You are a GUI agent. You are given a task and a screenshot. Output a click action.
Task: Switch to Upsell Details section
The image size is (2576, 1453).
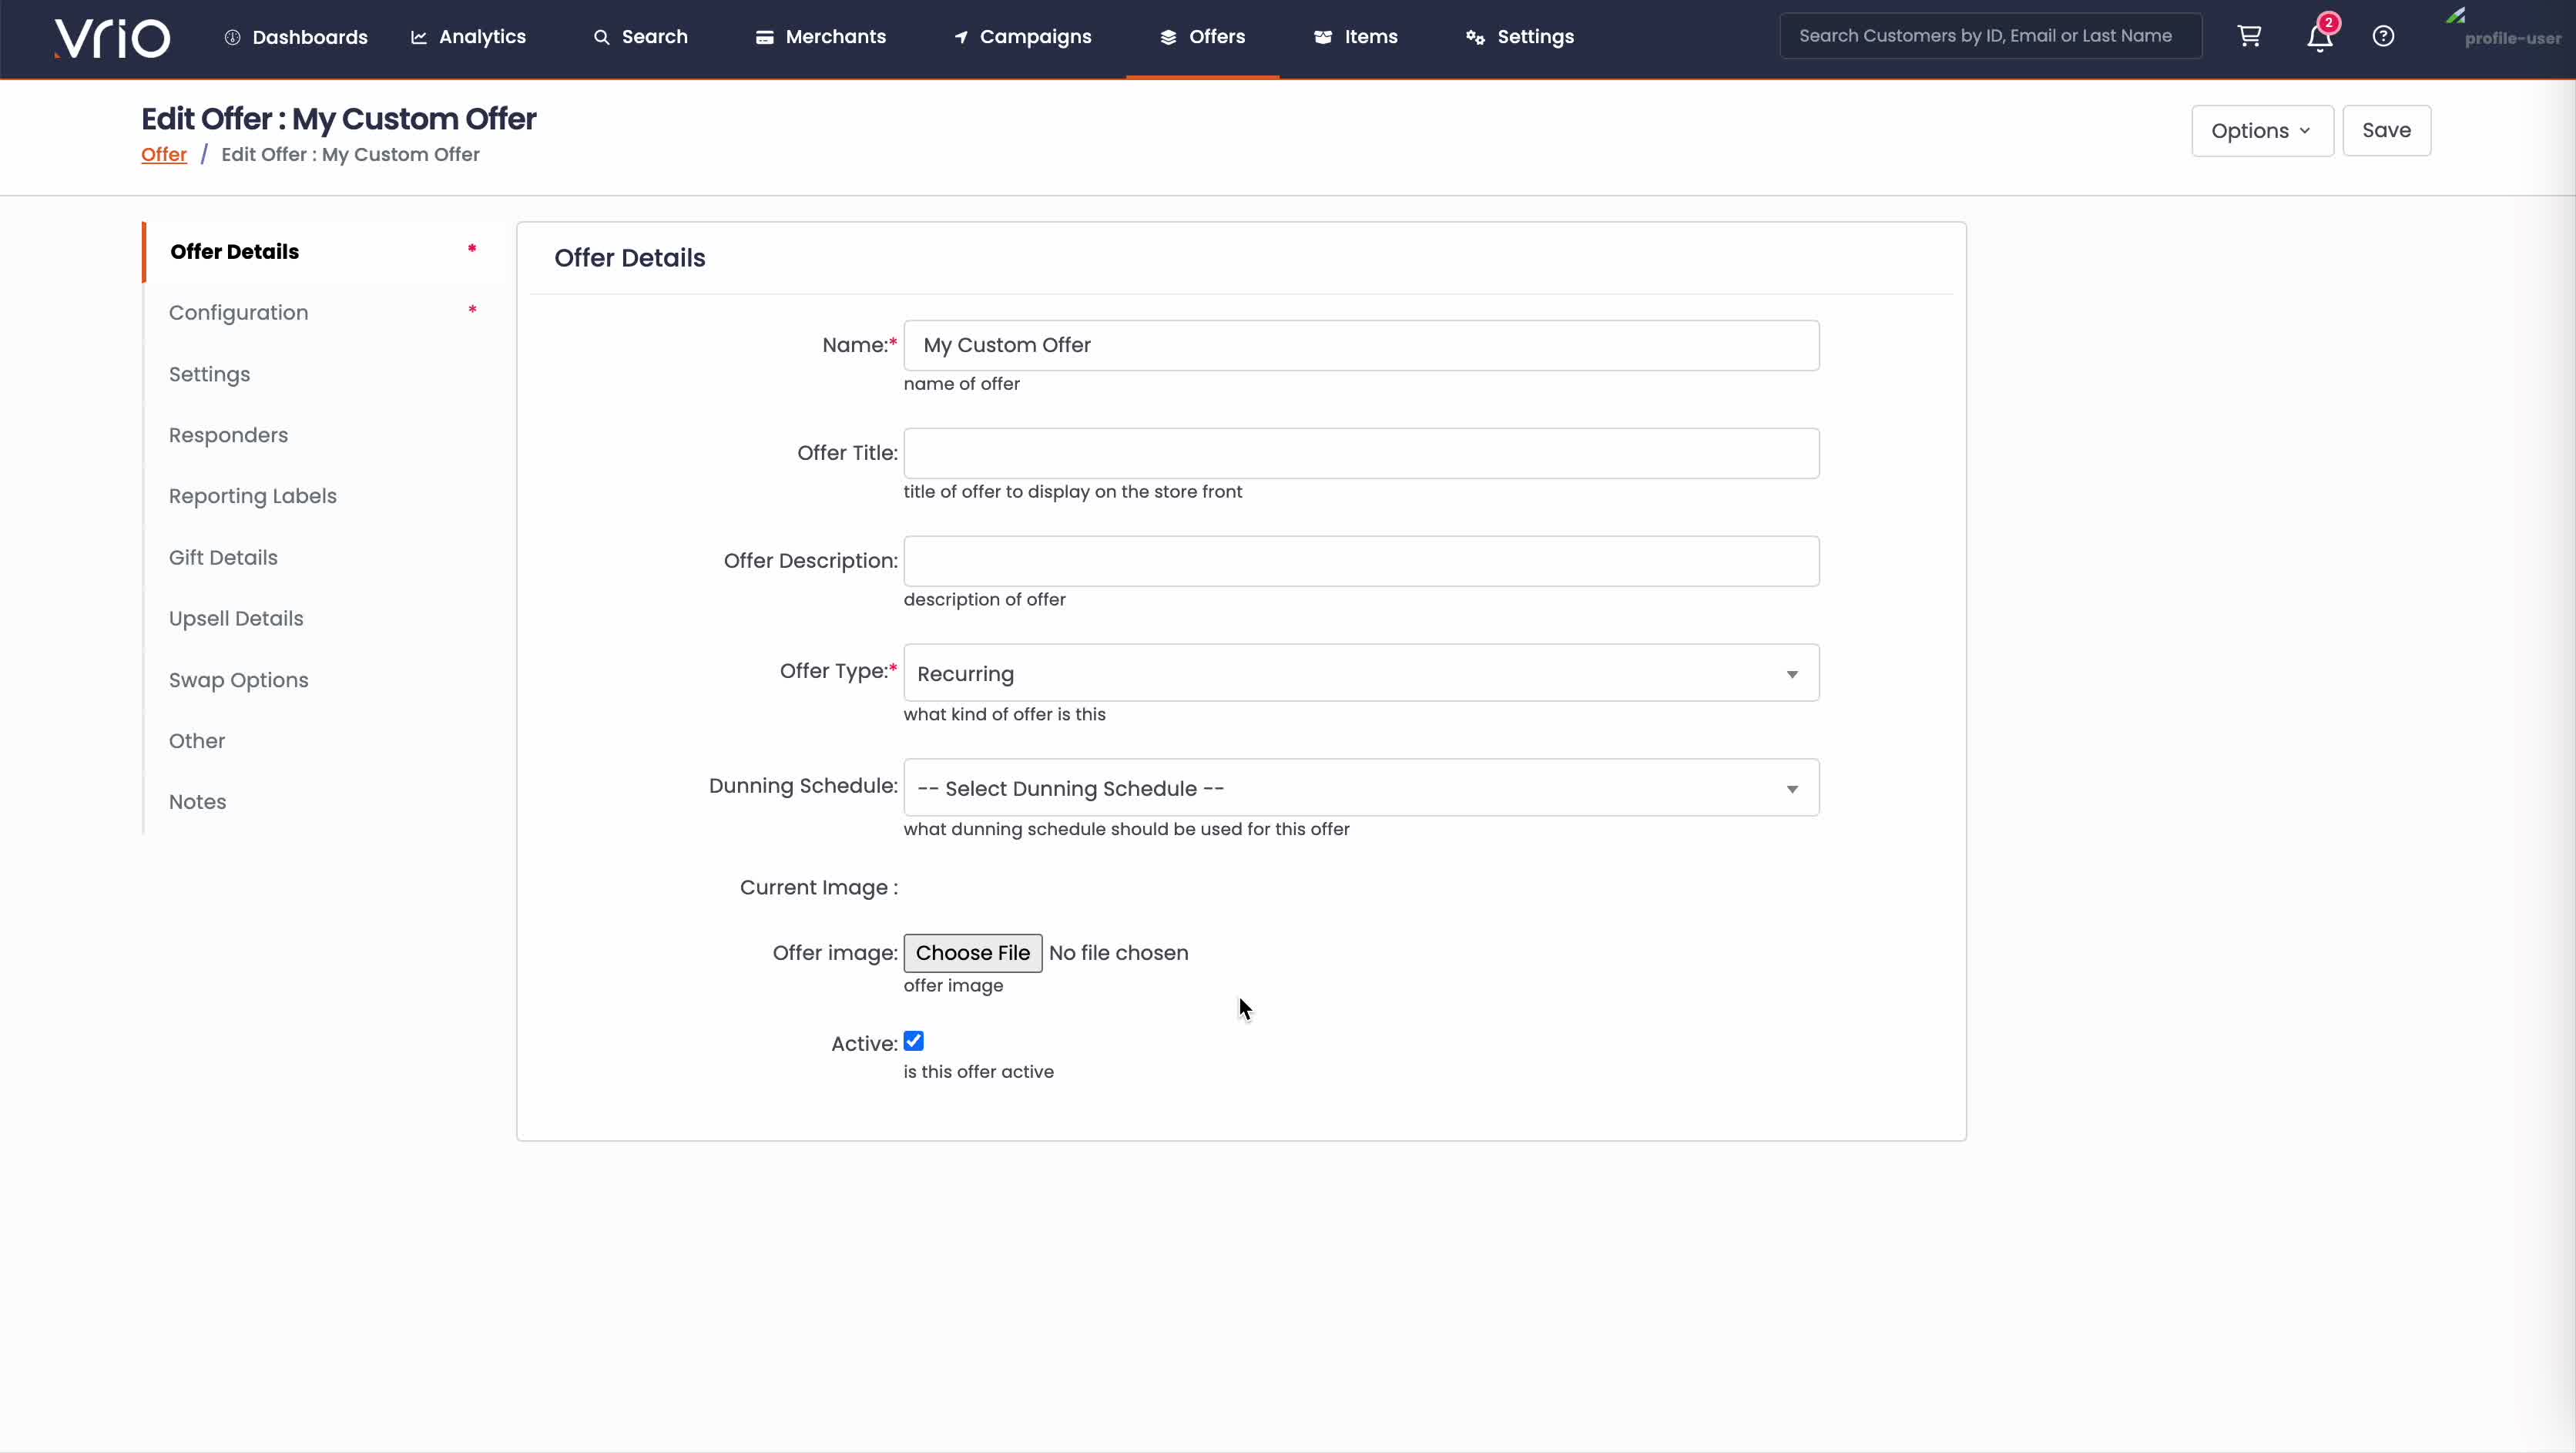[x=322, y=619]
